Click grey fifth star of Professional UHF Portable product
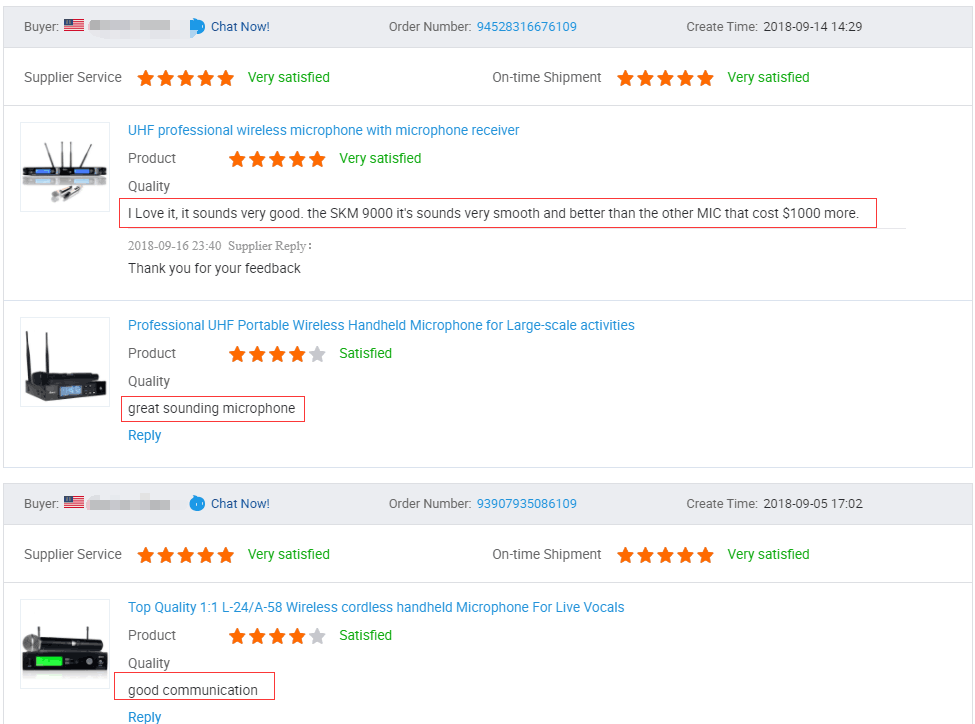This screenshot has width=975, height=724. [317, 354]
